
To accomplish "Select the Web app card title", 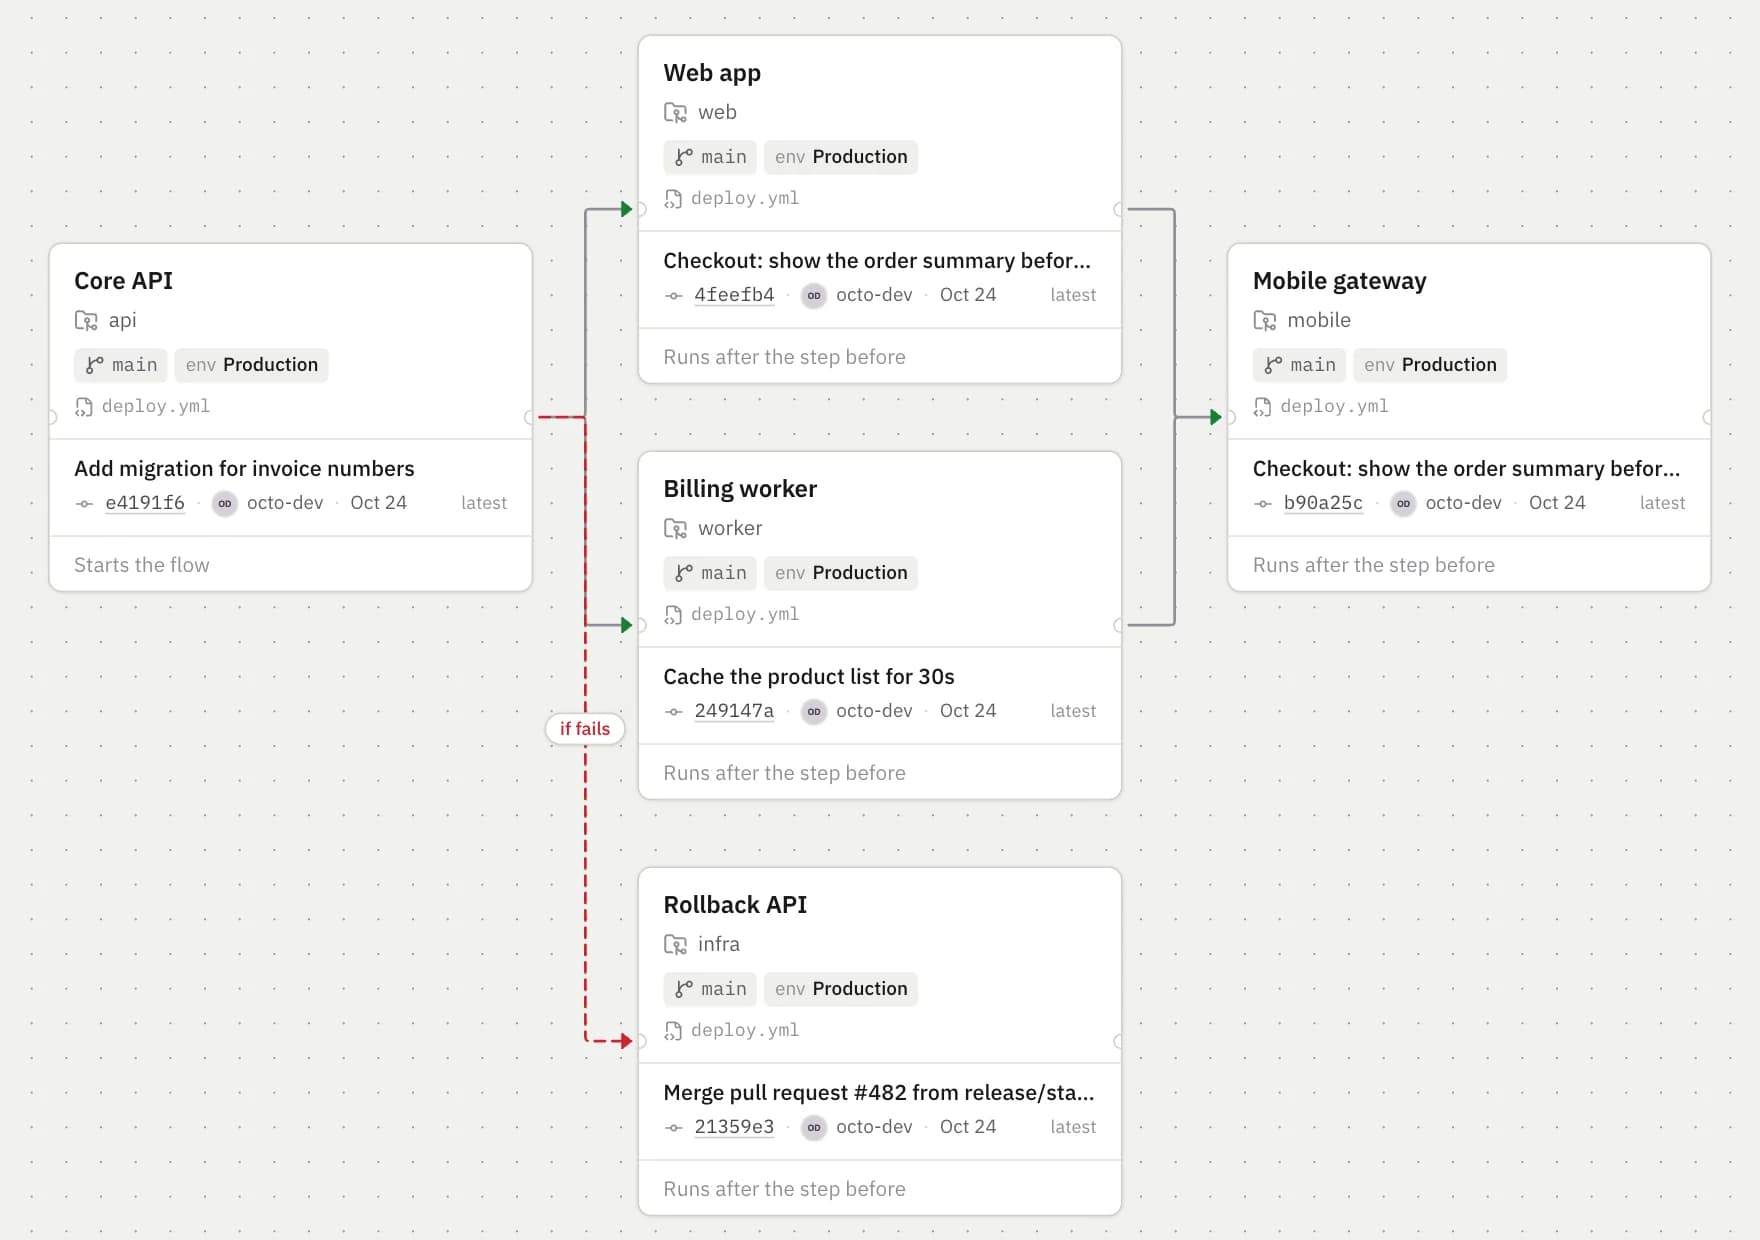I will pyautogui.click(x=712, y=73).
